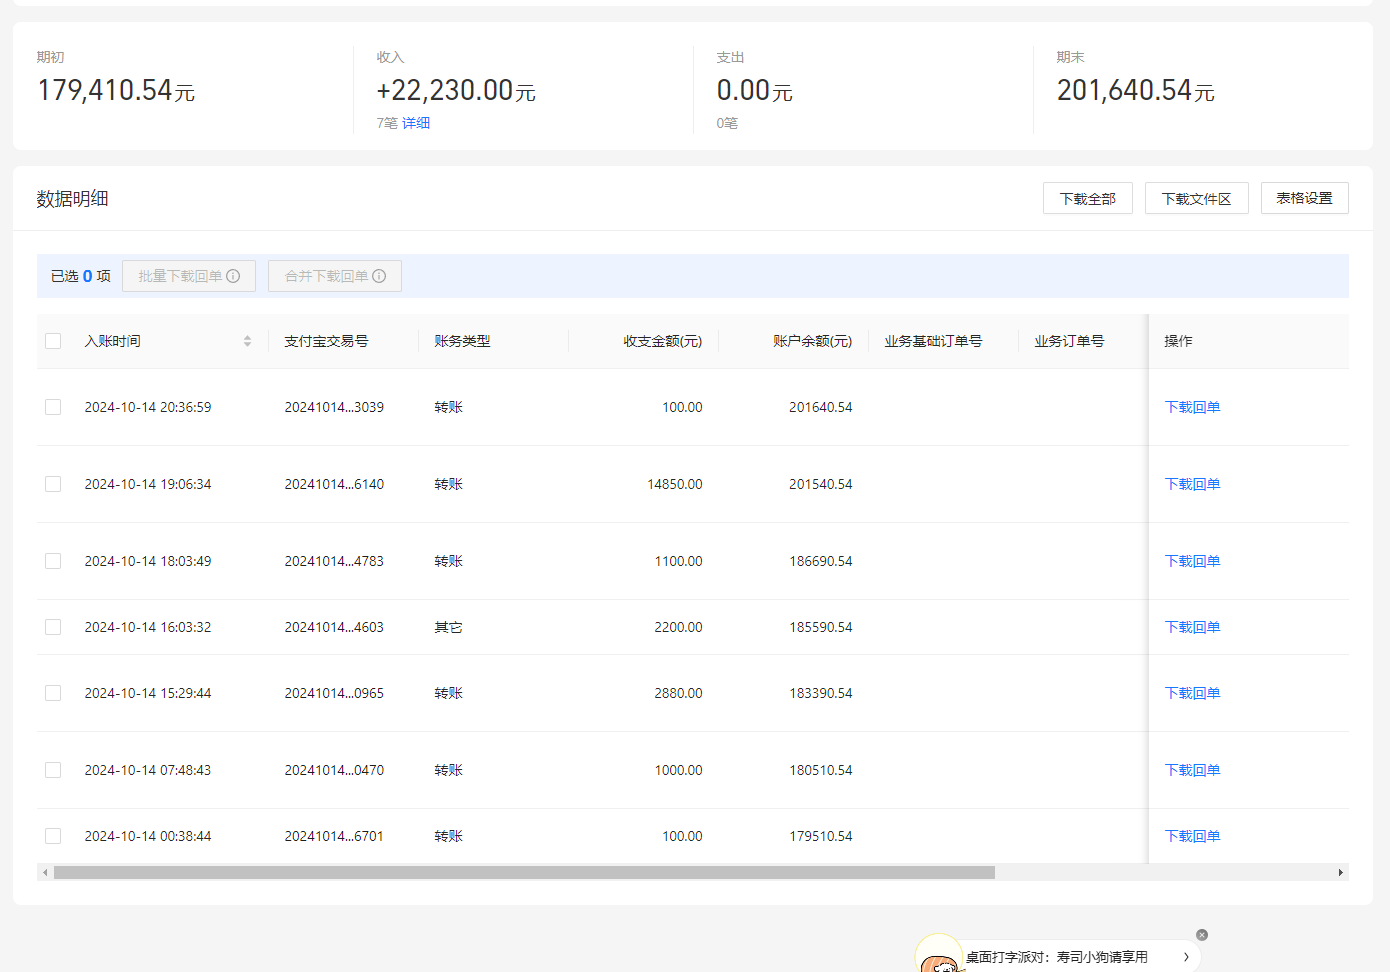
Task: Click the 下载全部 button
Action: click(x=1087, y=198)
